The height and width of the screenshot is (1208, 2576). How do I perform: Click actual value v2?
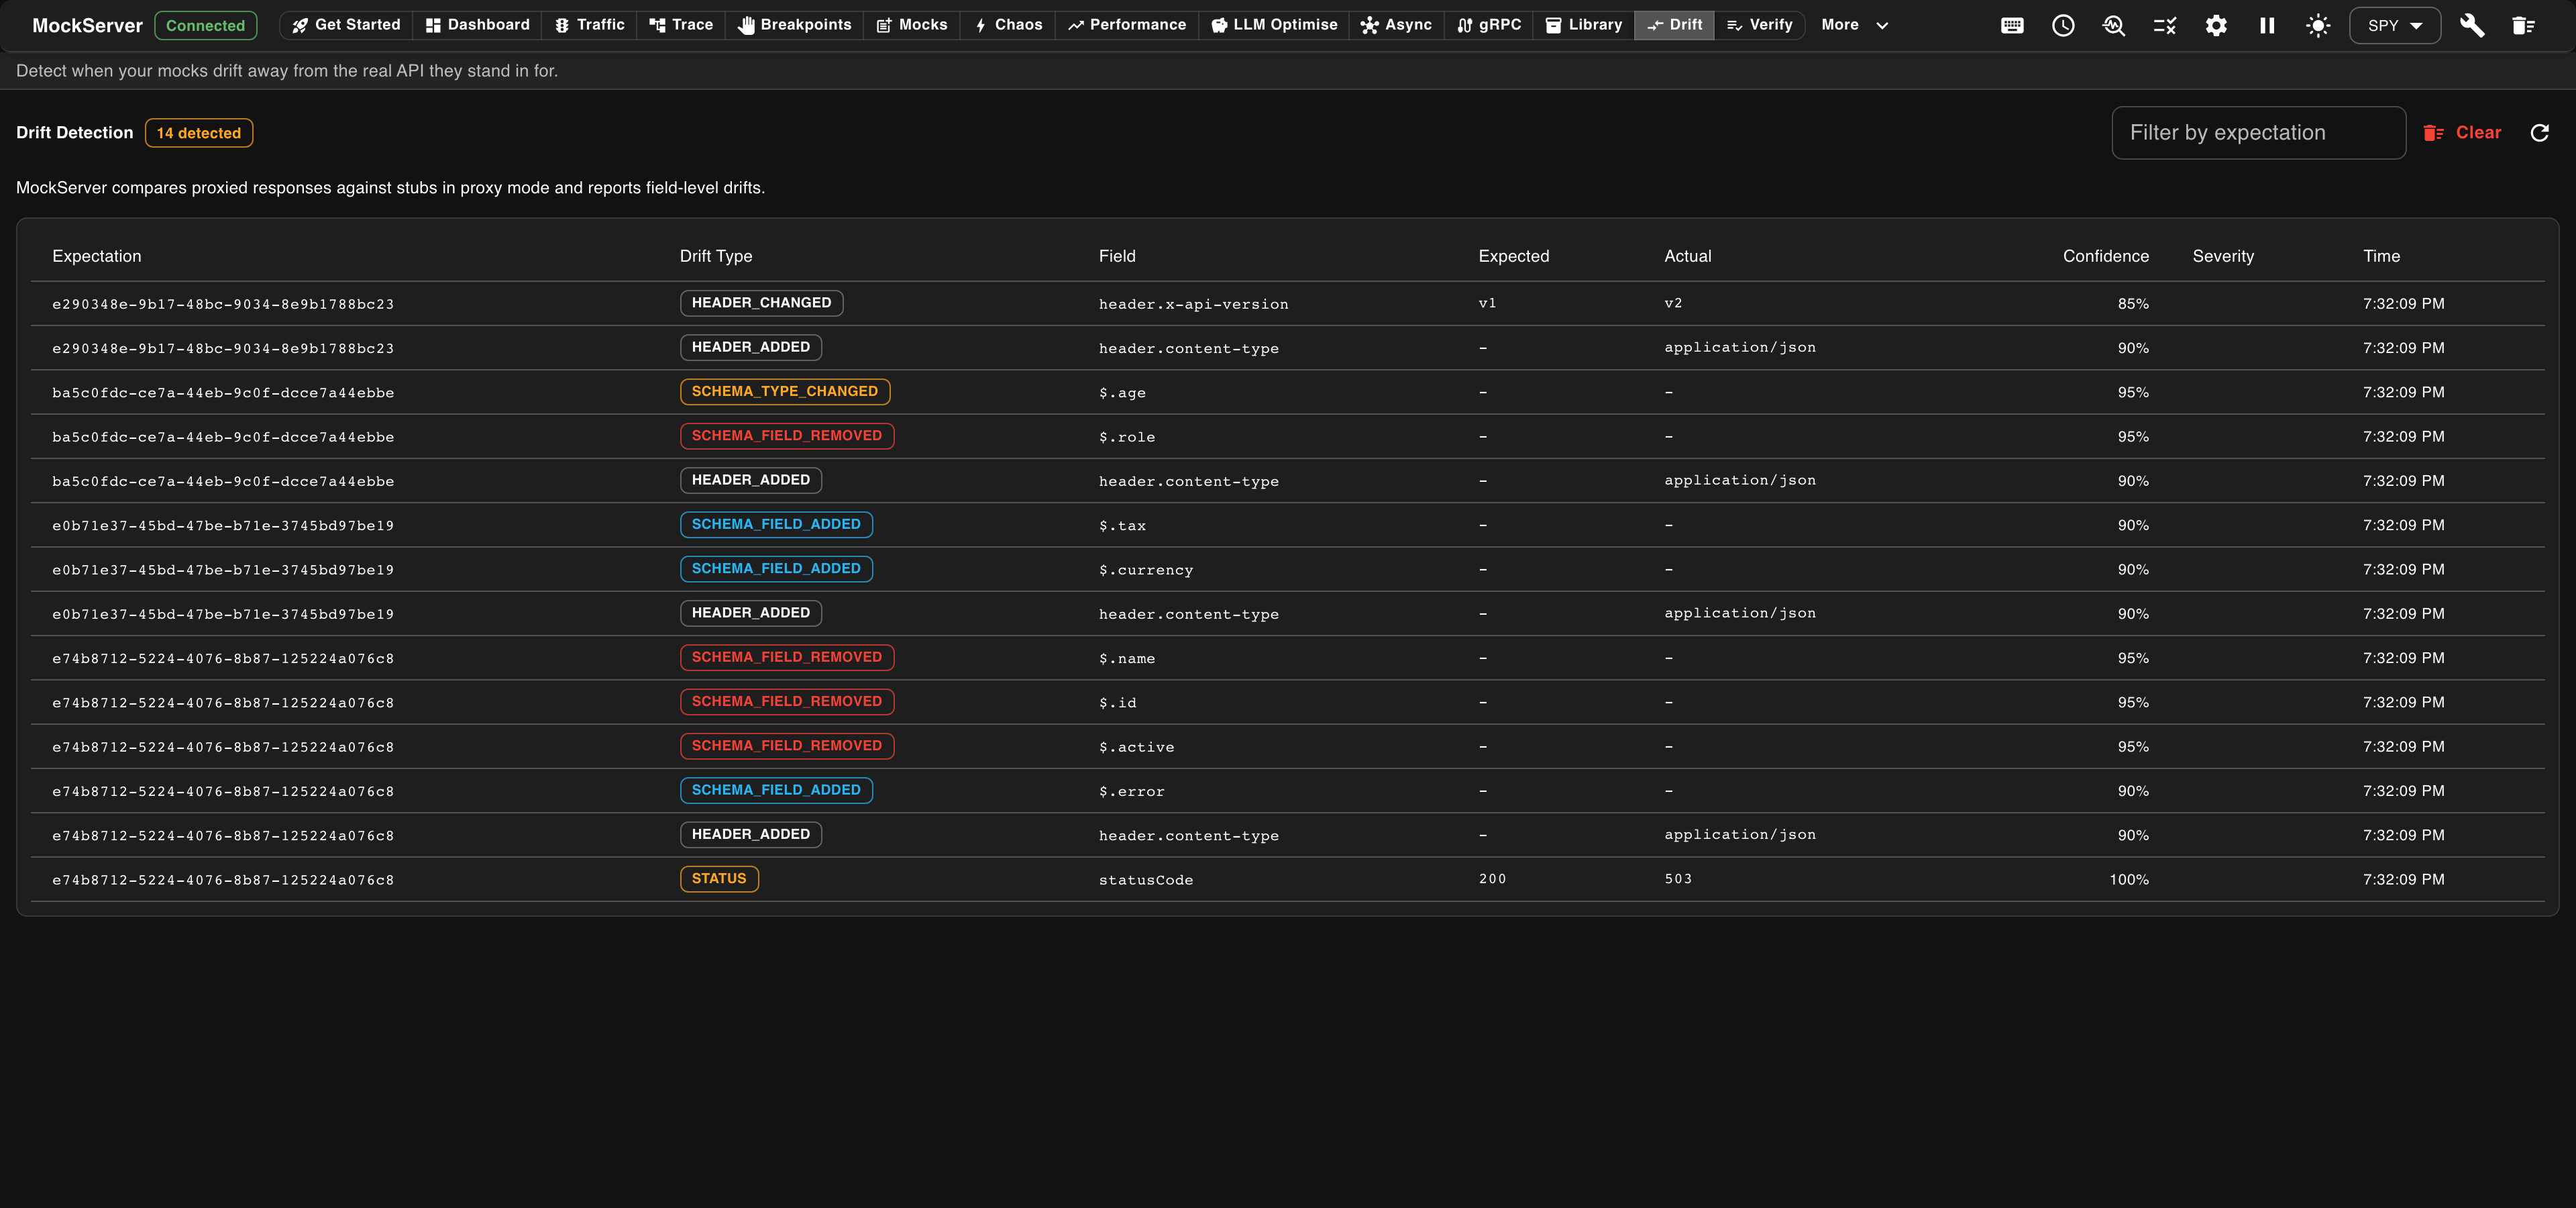point(1673,303)
